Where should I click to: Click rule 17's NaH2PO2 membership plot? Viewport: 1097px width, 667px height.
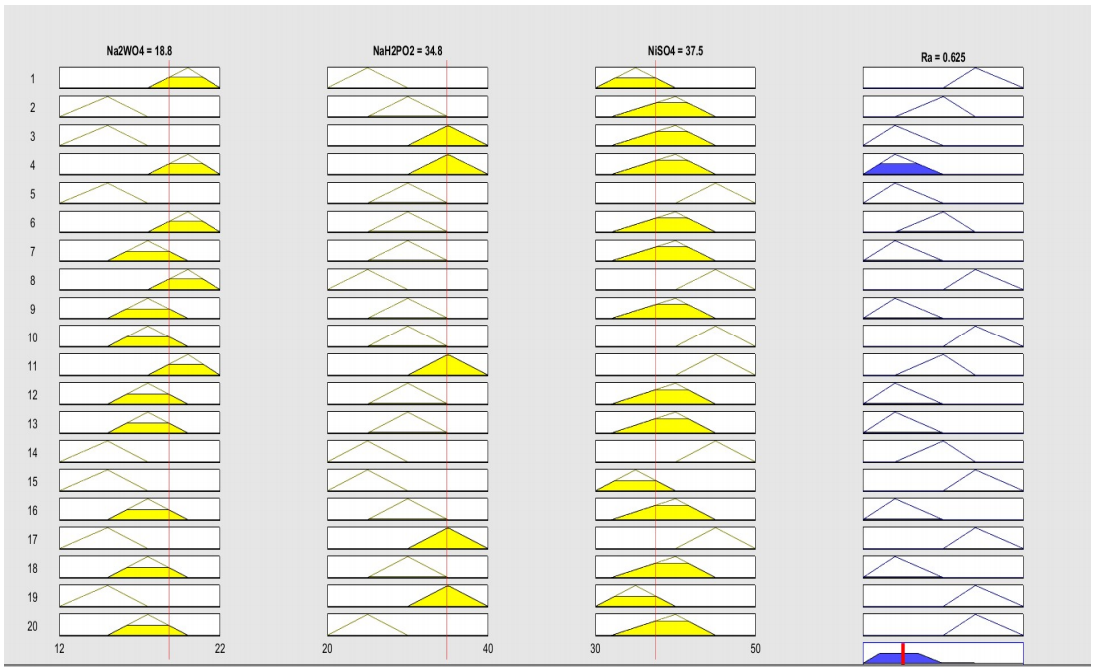tap(407, 538)
